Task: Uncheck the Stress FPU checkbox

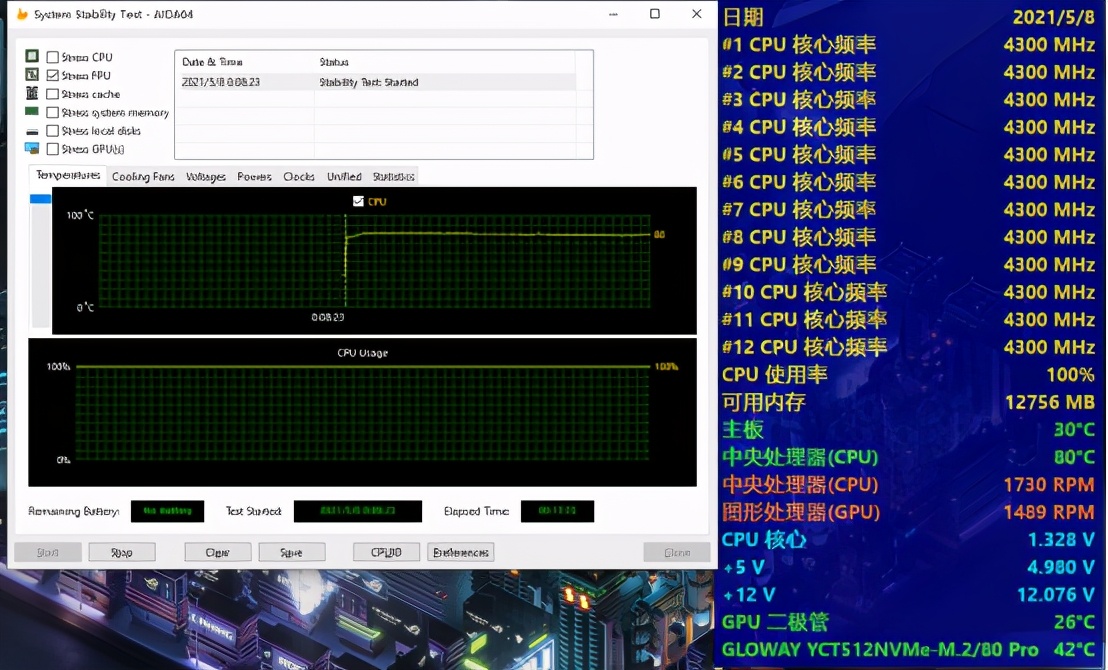Action: coord(53,76)
